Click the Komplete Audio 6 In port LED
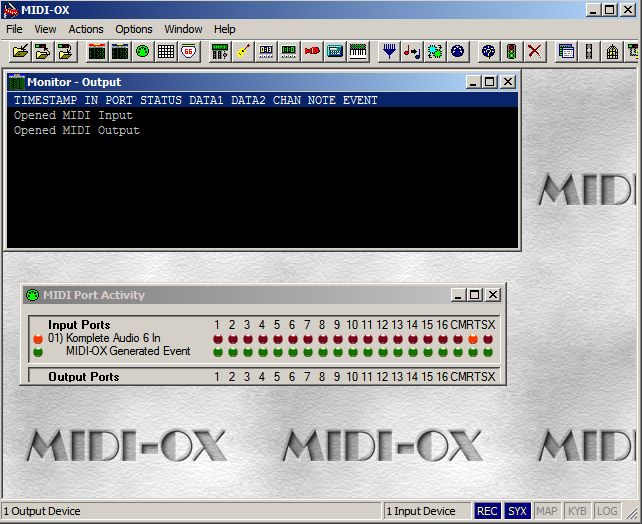Viewport: 642px width, 524px height. (x=38, y=339)
